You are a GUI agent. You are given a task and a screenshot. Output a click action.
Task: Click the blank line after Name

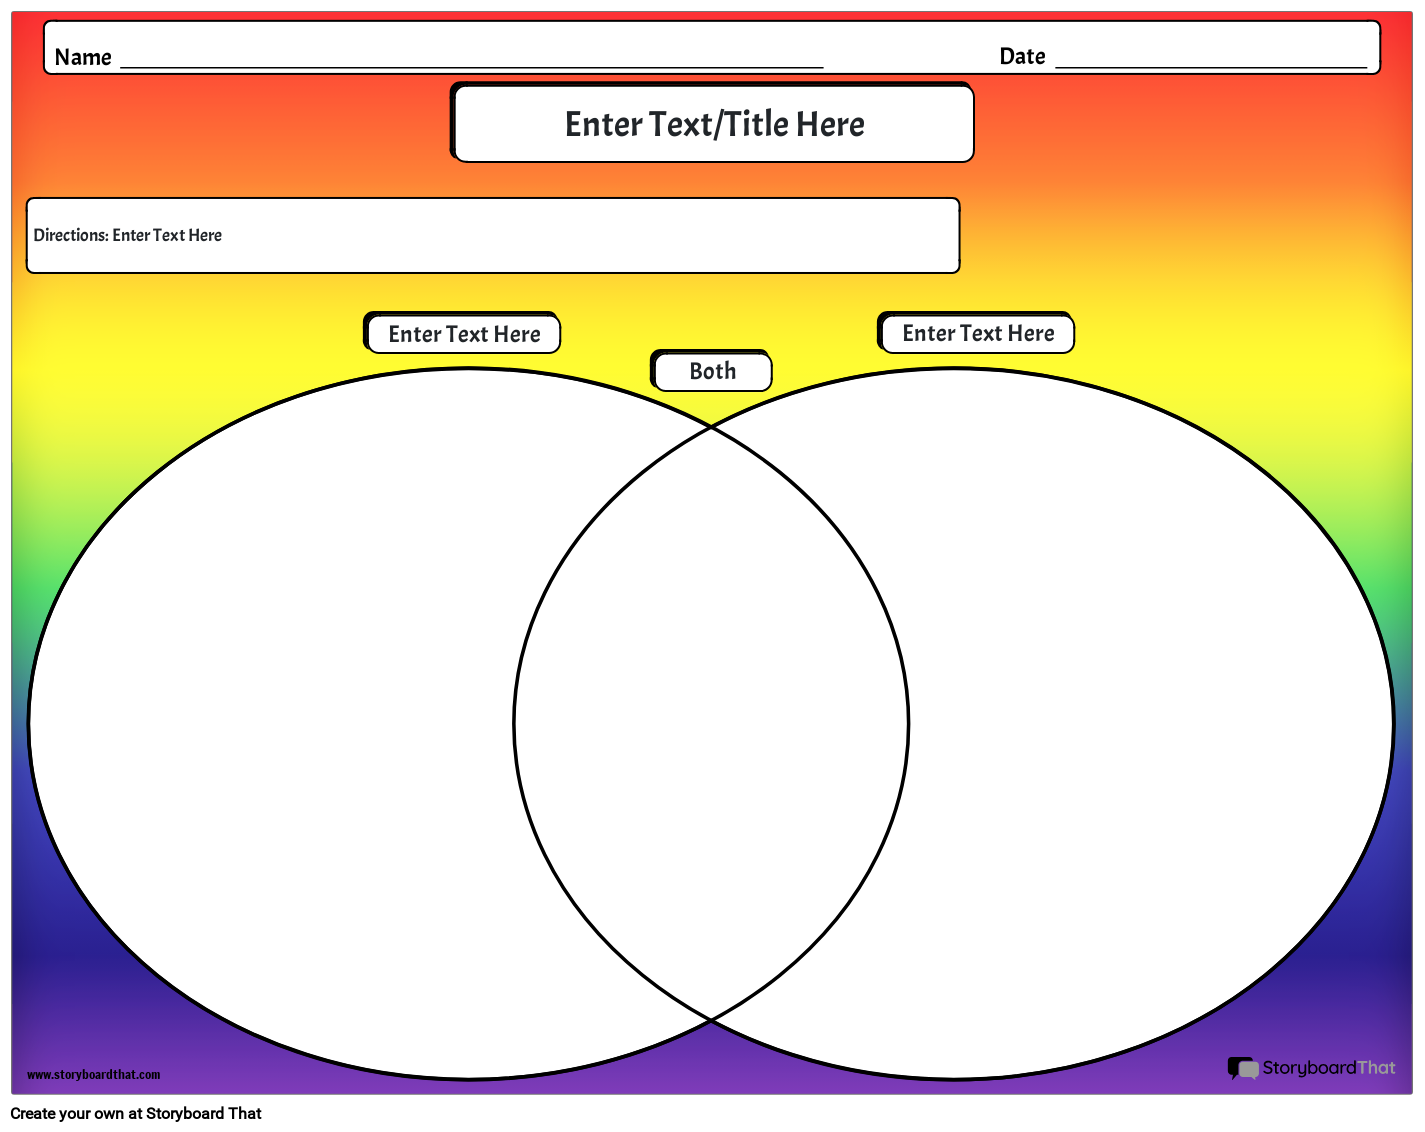point(470,58)
